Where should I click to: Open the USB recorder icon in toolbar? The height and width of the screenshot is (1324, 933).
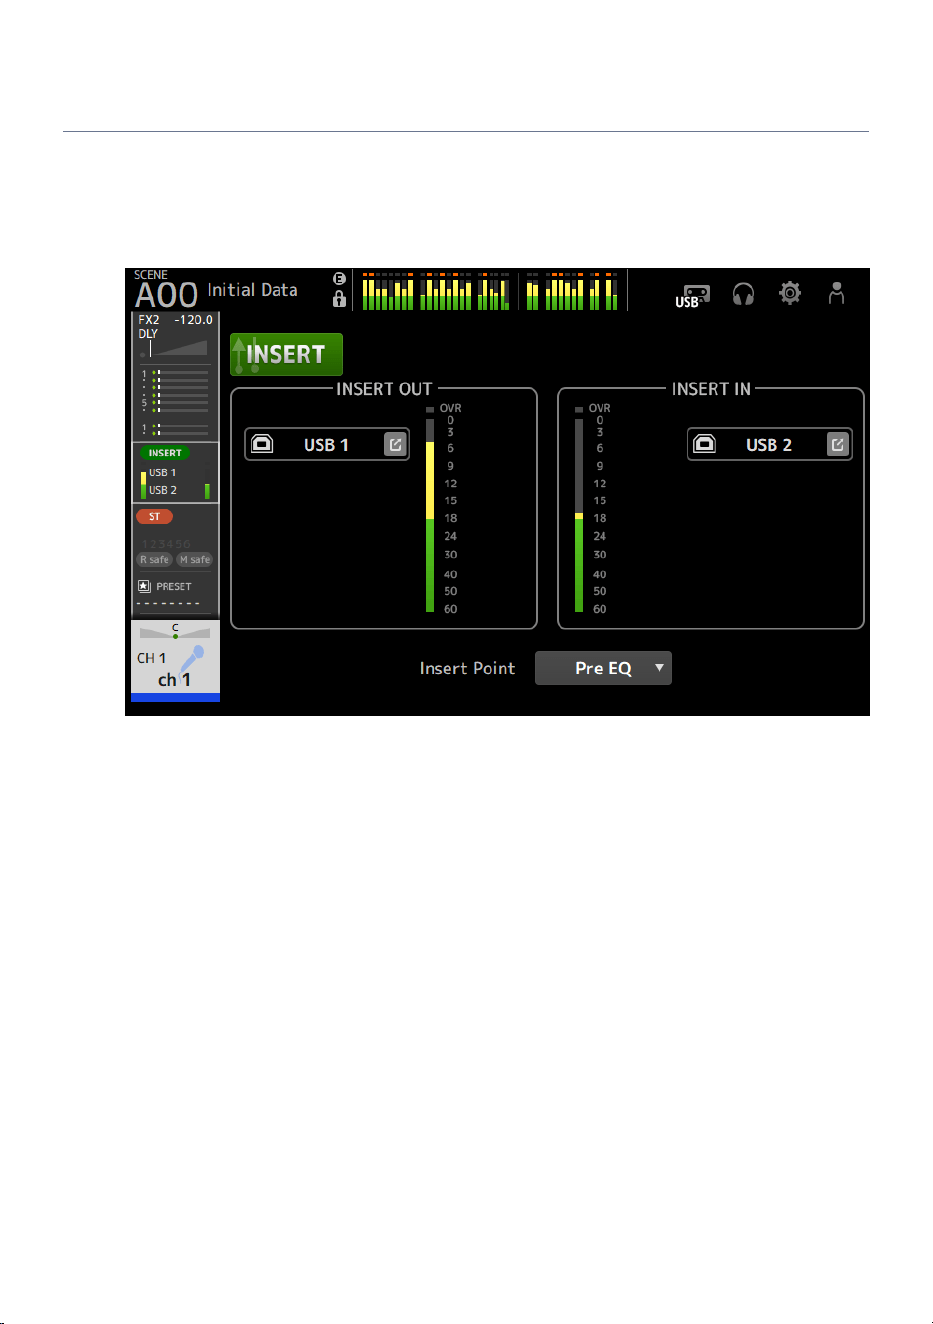click(x=692, y=295)
